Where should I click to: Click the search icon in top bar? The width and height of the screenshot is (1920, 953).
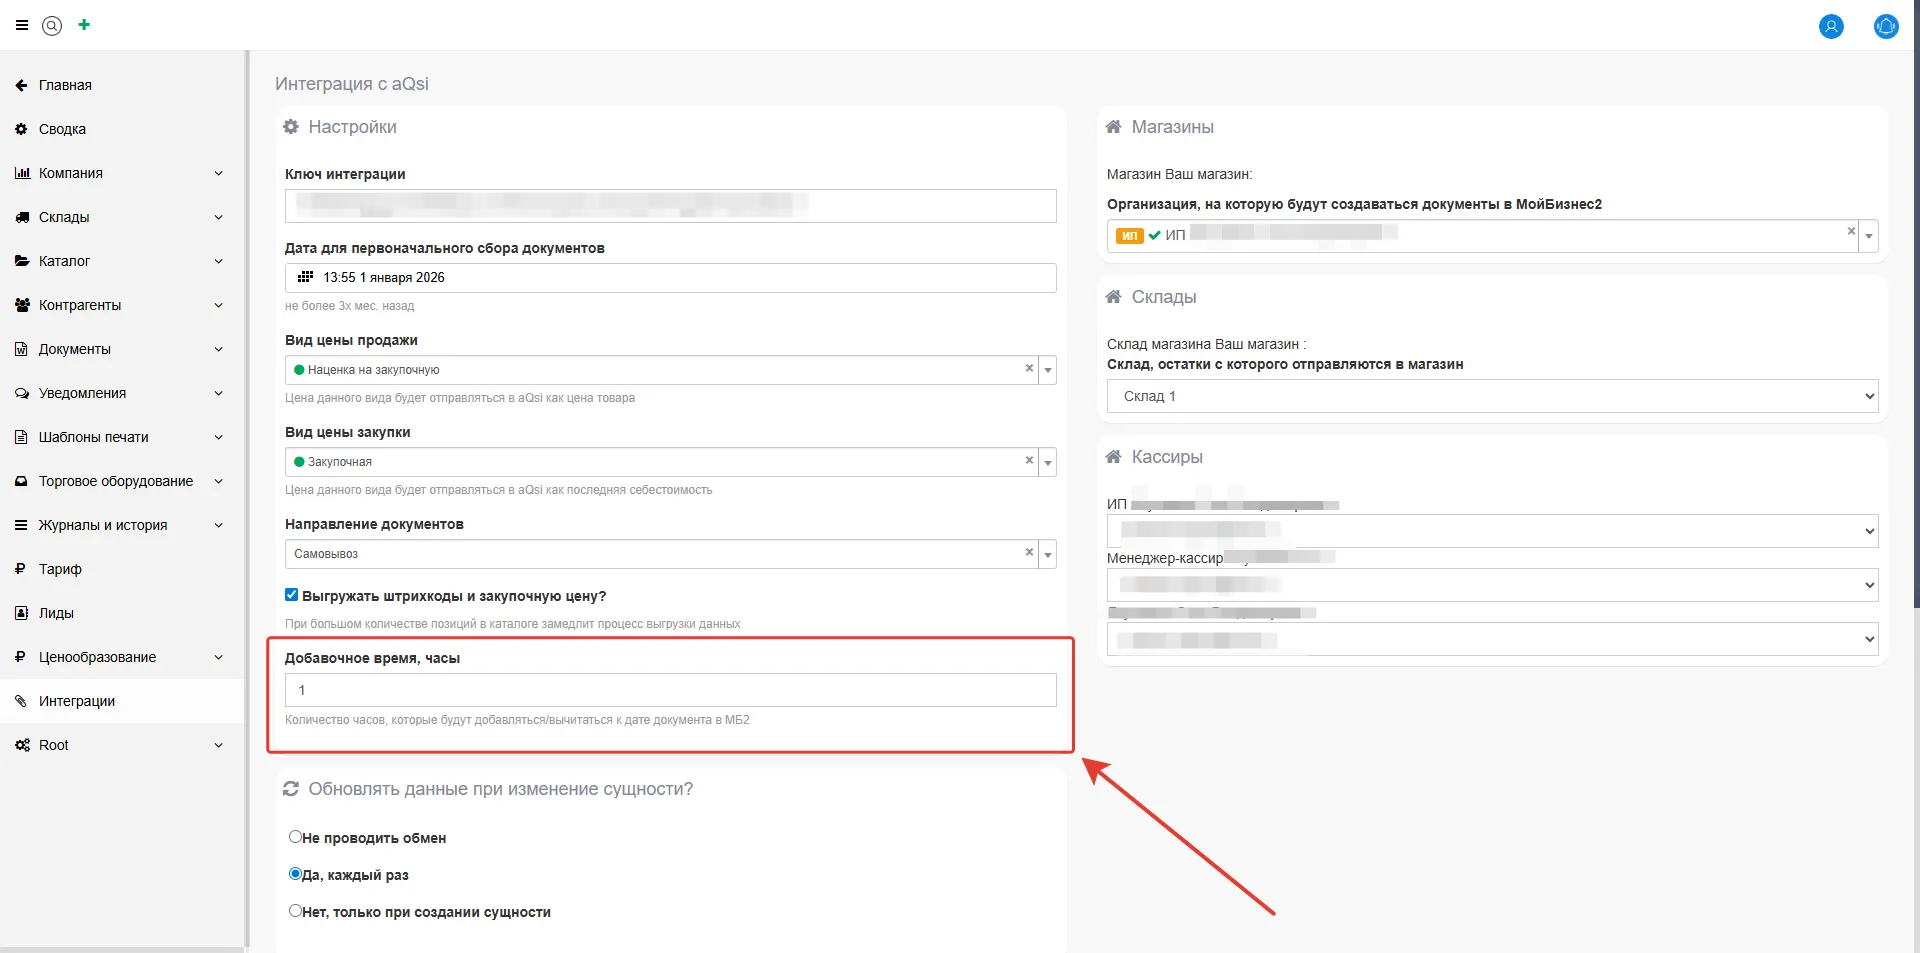click(x=52, y=26)
